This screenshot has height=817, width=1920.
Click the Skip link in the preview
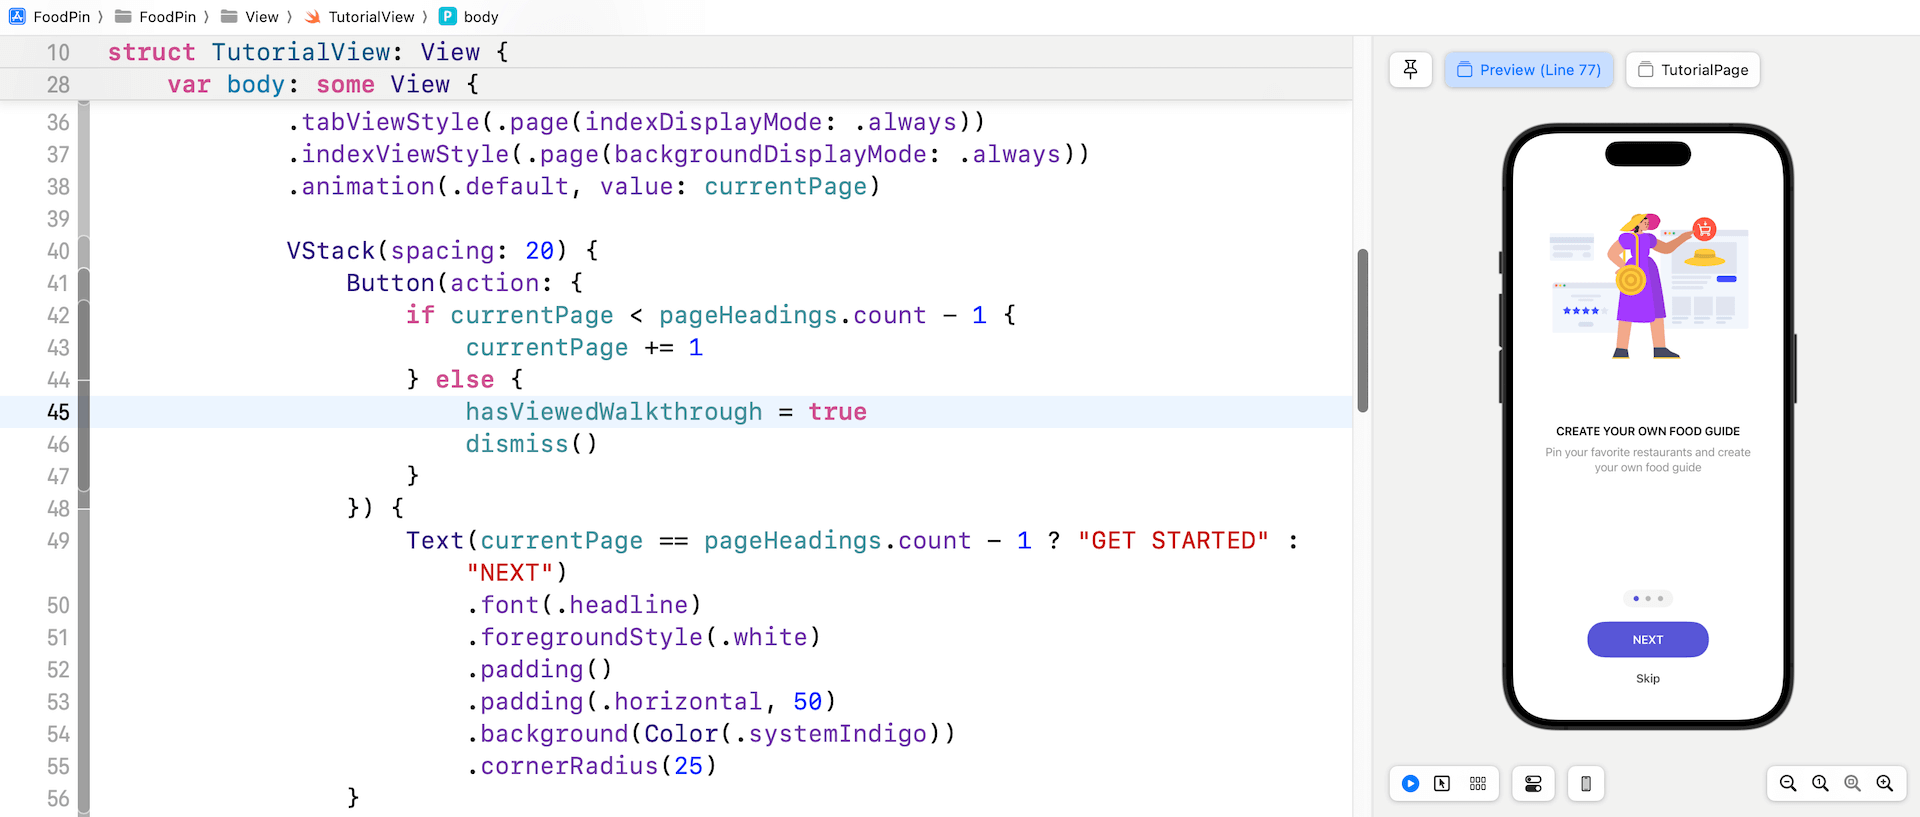(x=1647, y=679)
